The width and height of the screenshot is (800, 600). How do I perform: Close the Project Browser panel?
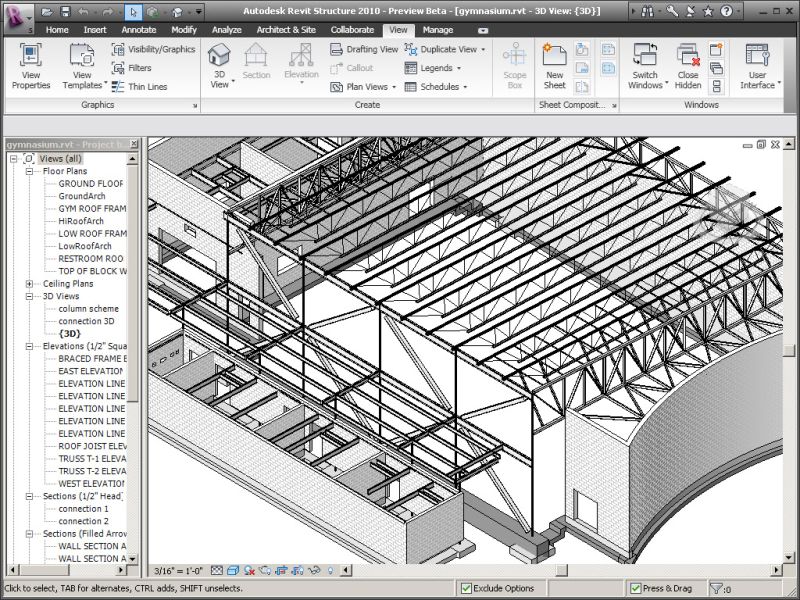pos(133,144)
